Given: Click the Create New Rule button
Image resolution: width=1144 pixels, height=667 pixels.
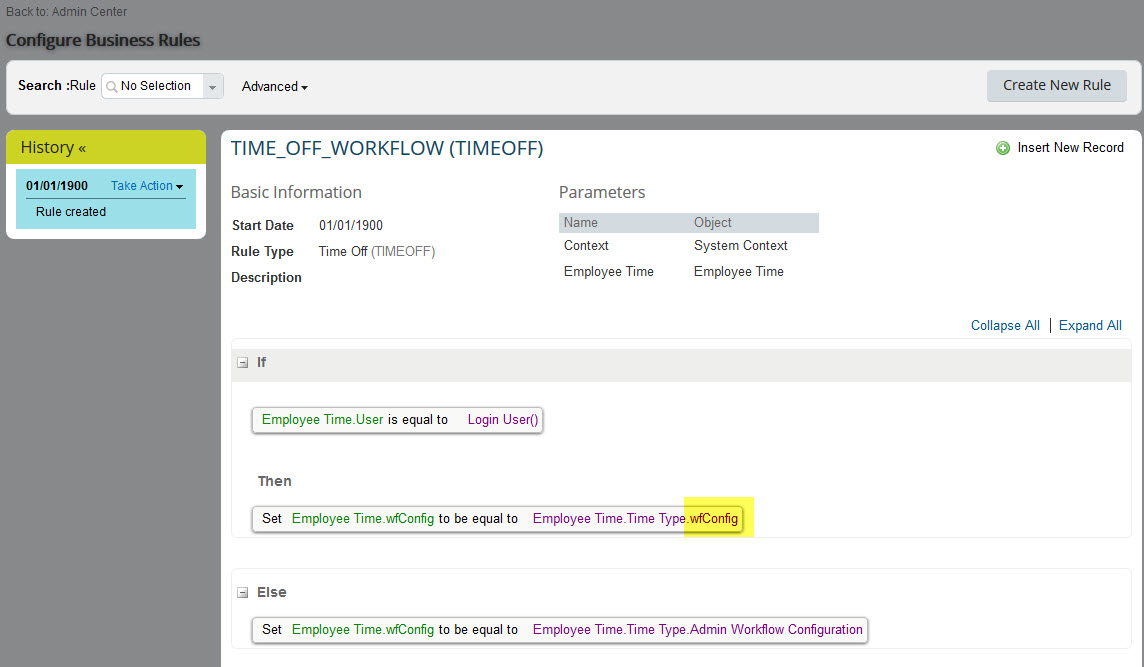Looking at the screenshot, I should click(x=1056, y=85).
